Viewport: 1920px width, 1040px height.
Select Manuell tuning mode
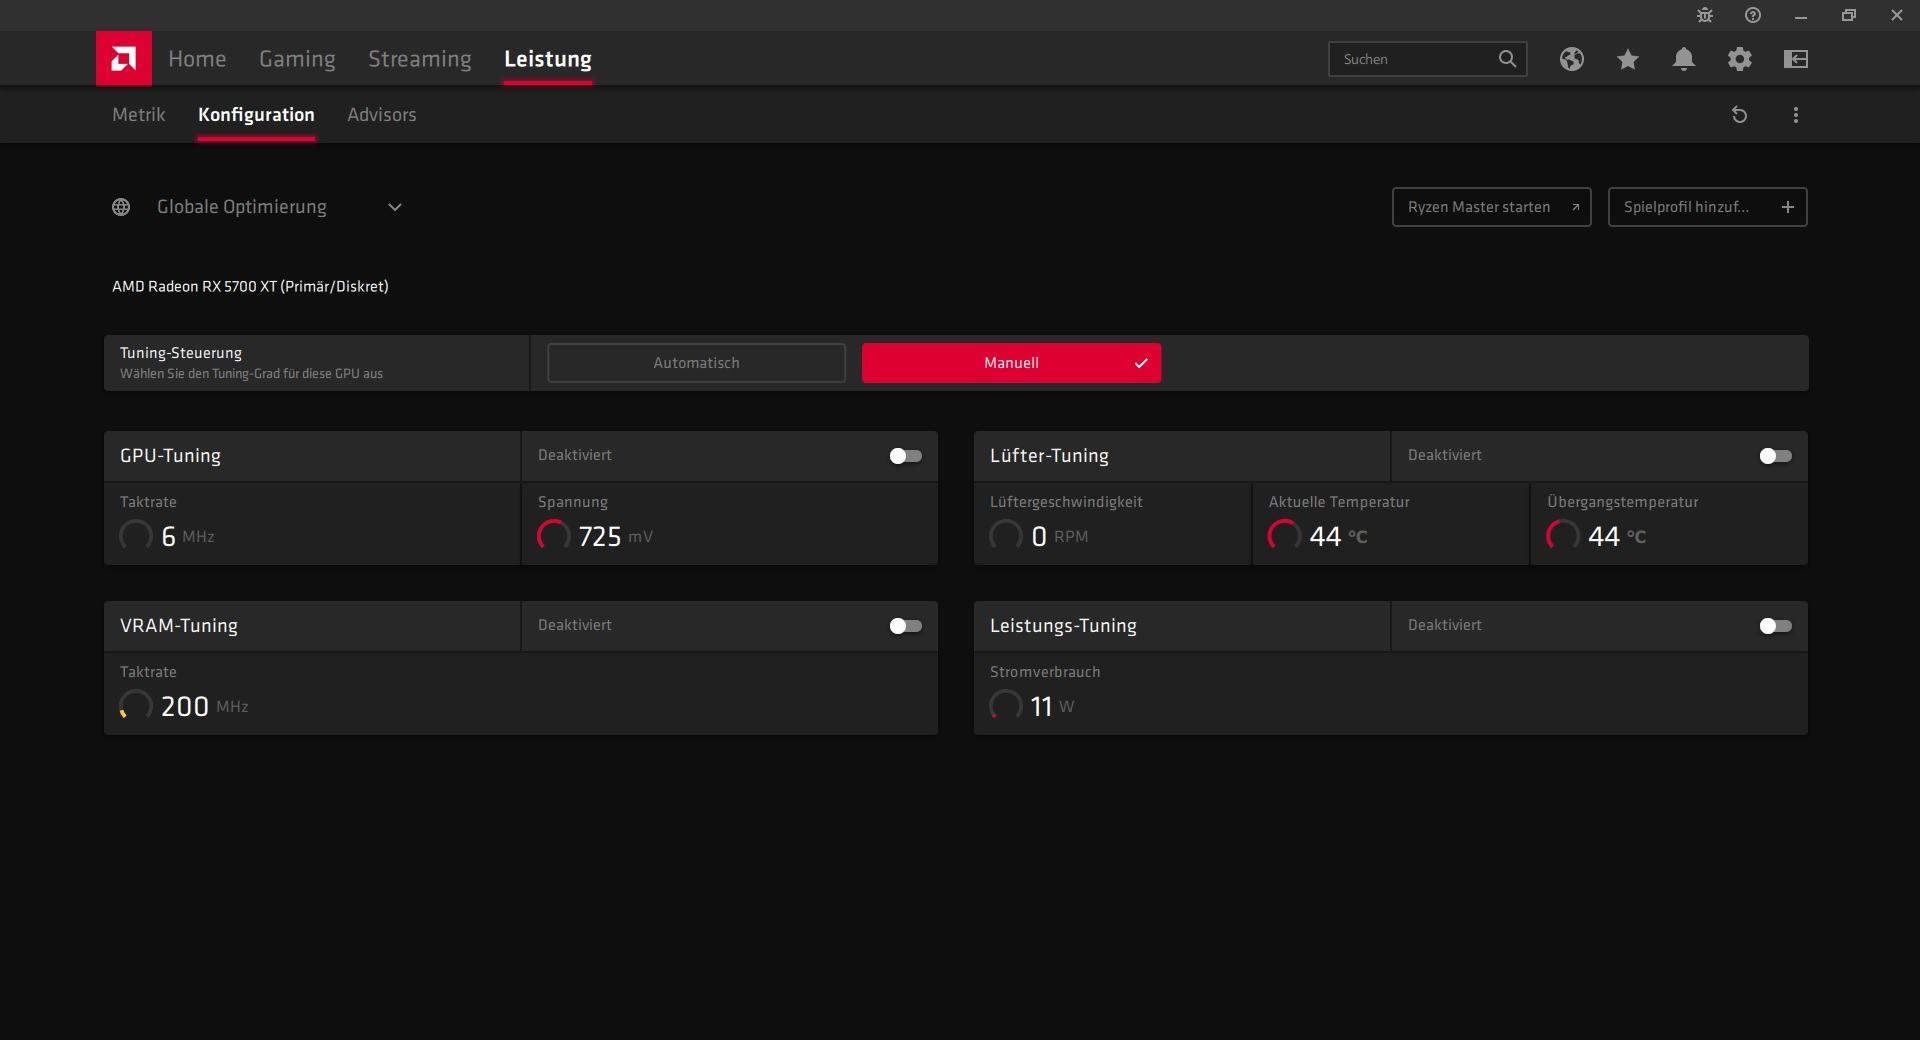(x=1012, y=363)
